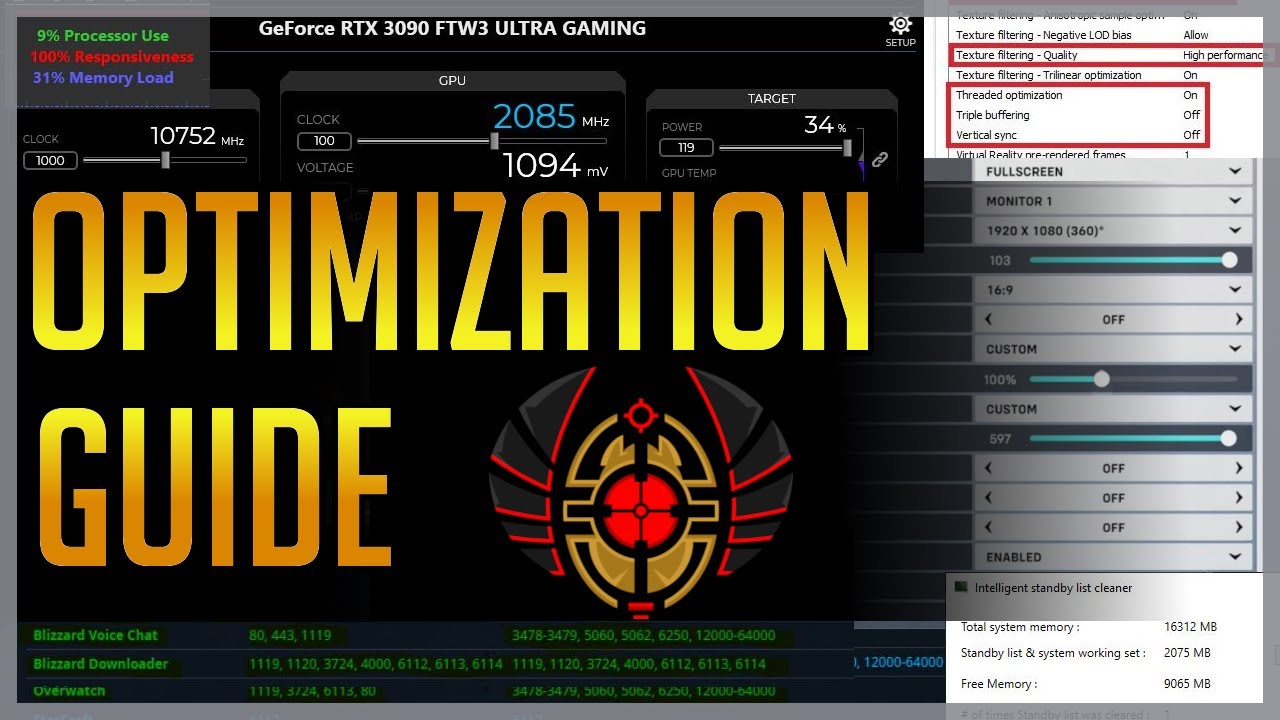Click the Intelligent standby list cleaner window icon
This screenshot has height=720, width=1280.
tap(961, 588)
